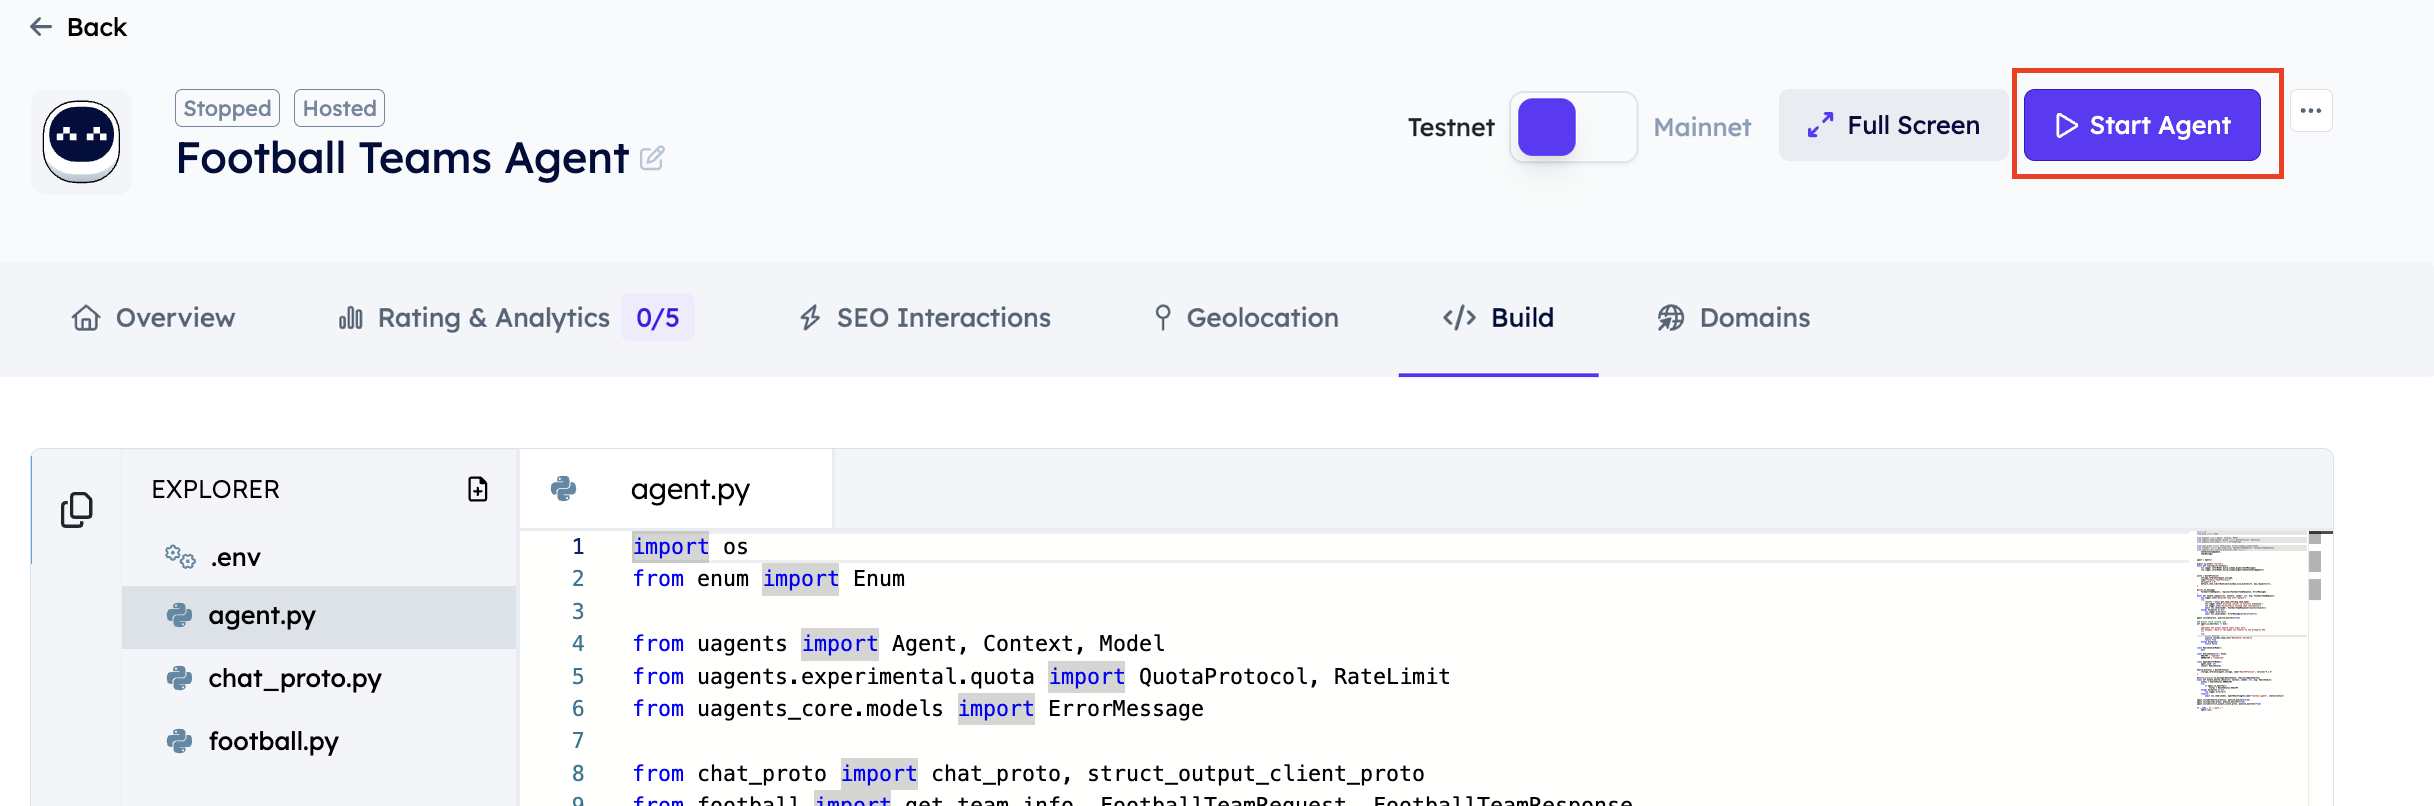The image size is (2434, 806).
Task: Open the Domains tab
Action: tap(1734, 318)
